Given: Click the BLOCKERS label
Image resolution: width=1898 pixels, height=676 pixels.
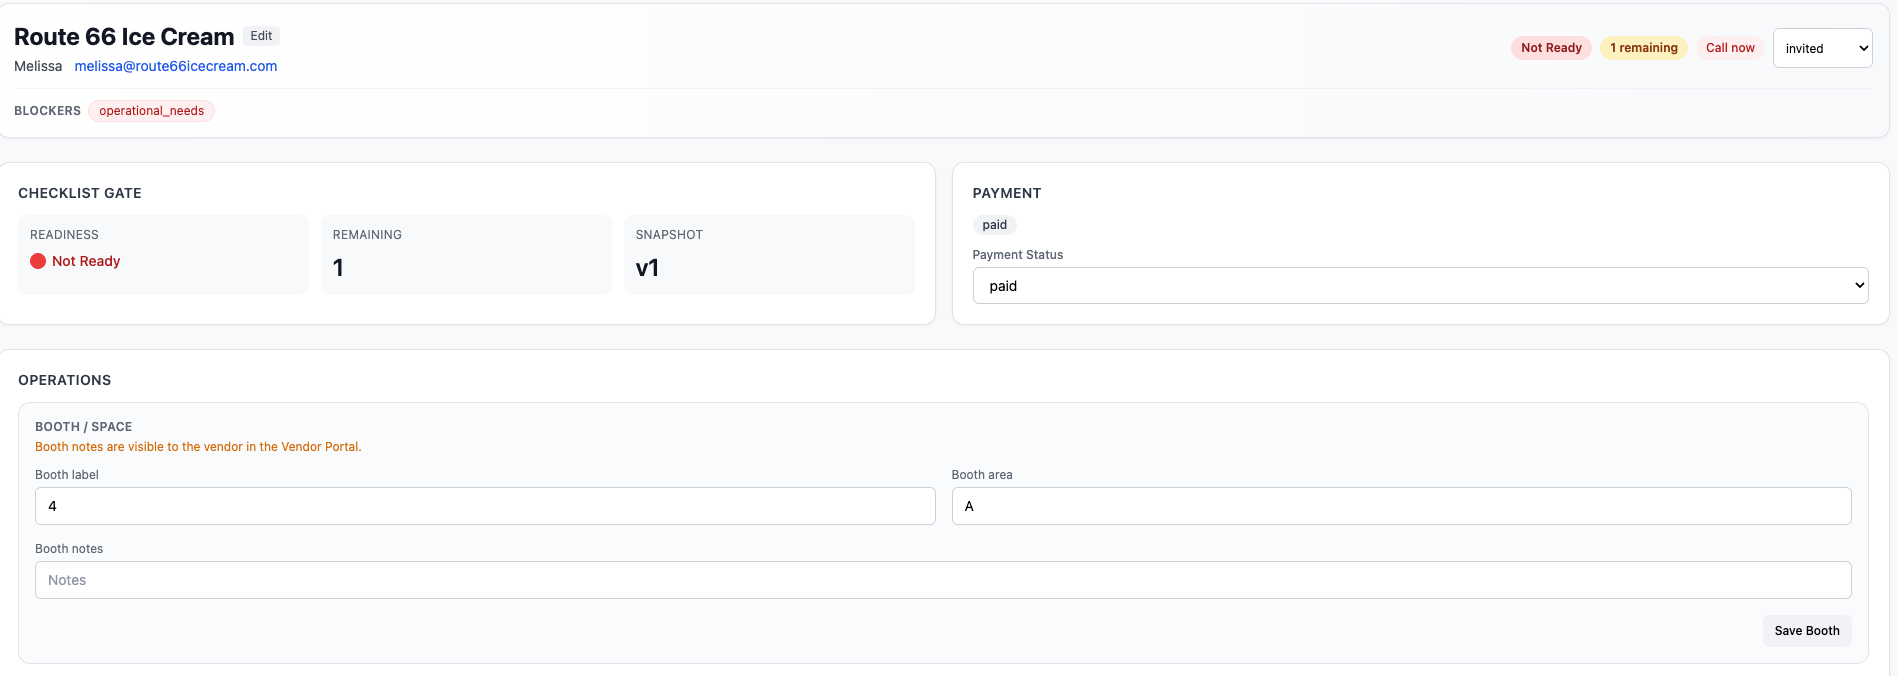Looking at the screenshot, I should point(47,111).
